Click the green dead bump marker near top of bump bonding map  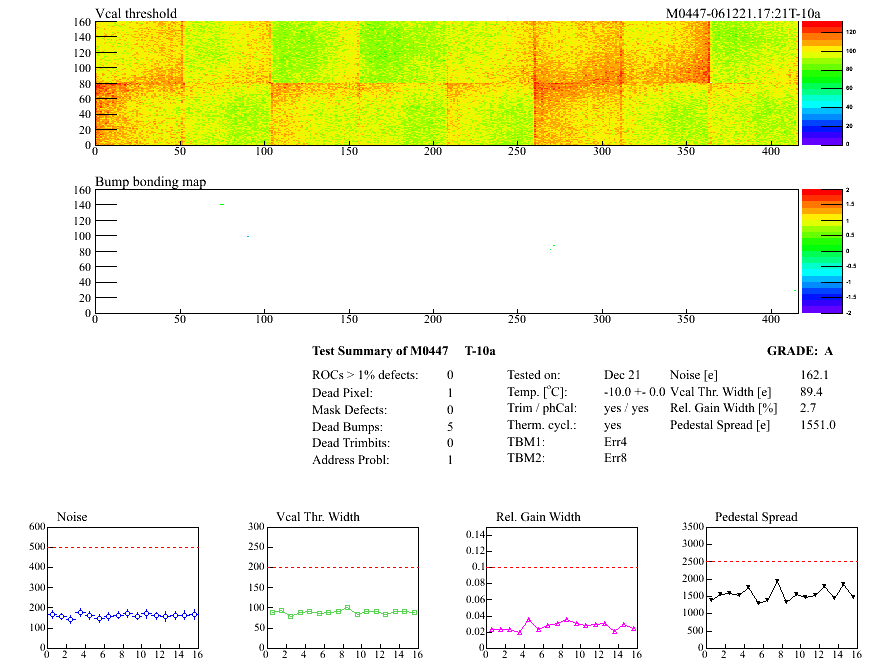click(x=222, y=204)
